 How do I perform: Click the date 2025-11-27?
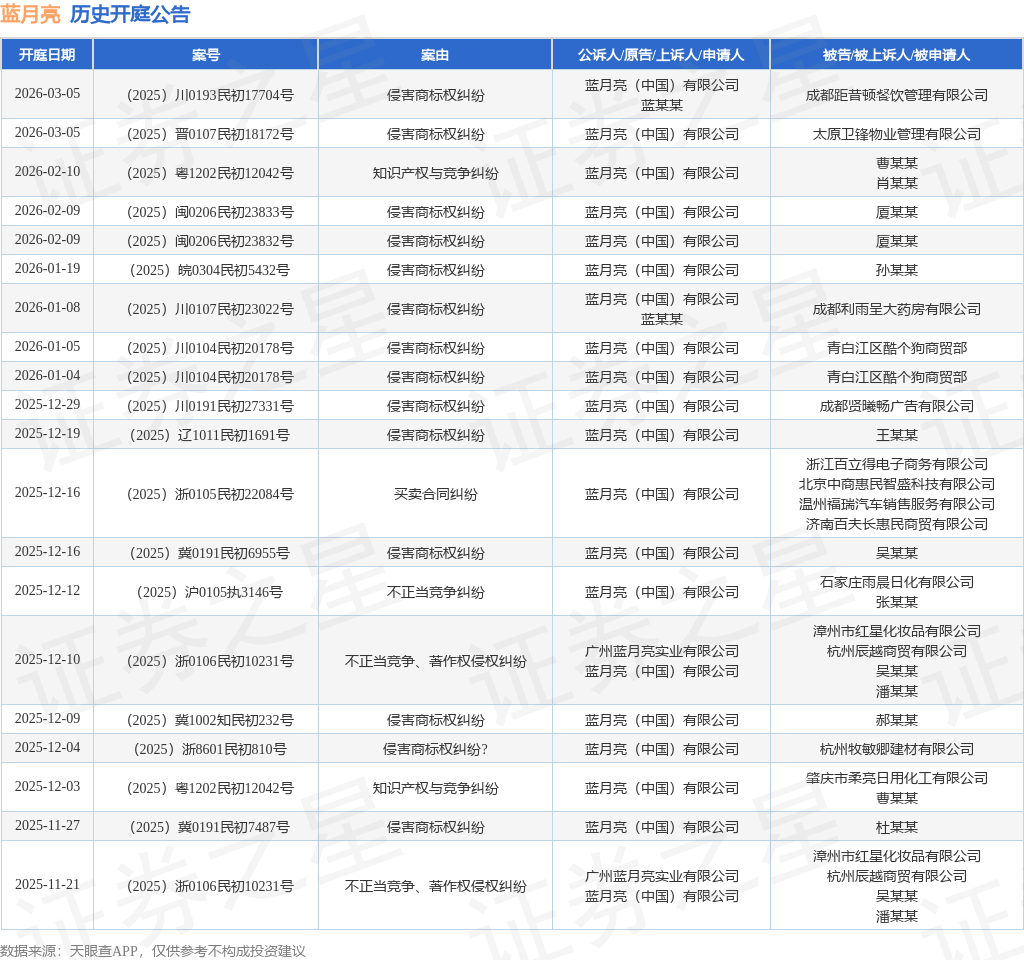coord(47,825)
